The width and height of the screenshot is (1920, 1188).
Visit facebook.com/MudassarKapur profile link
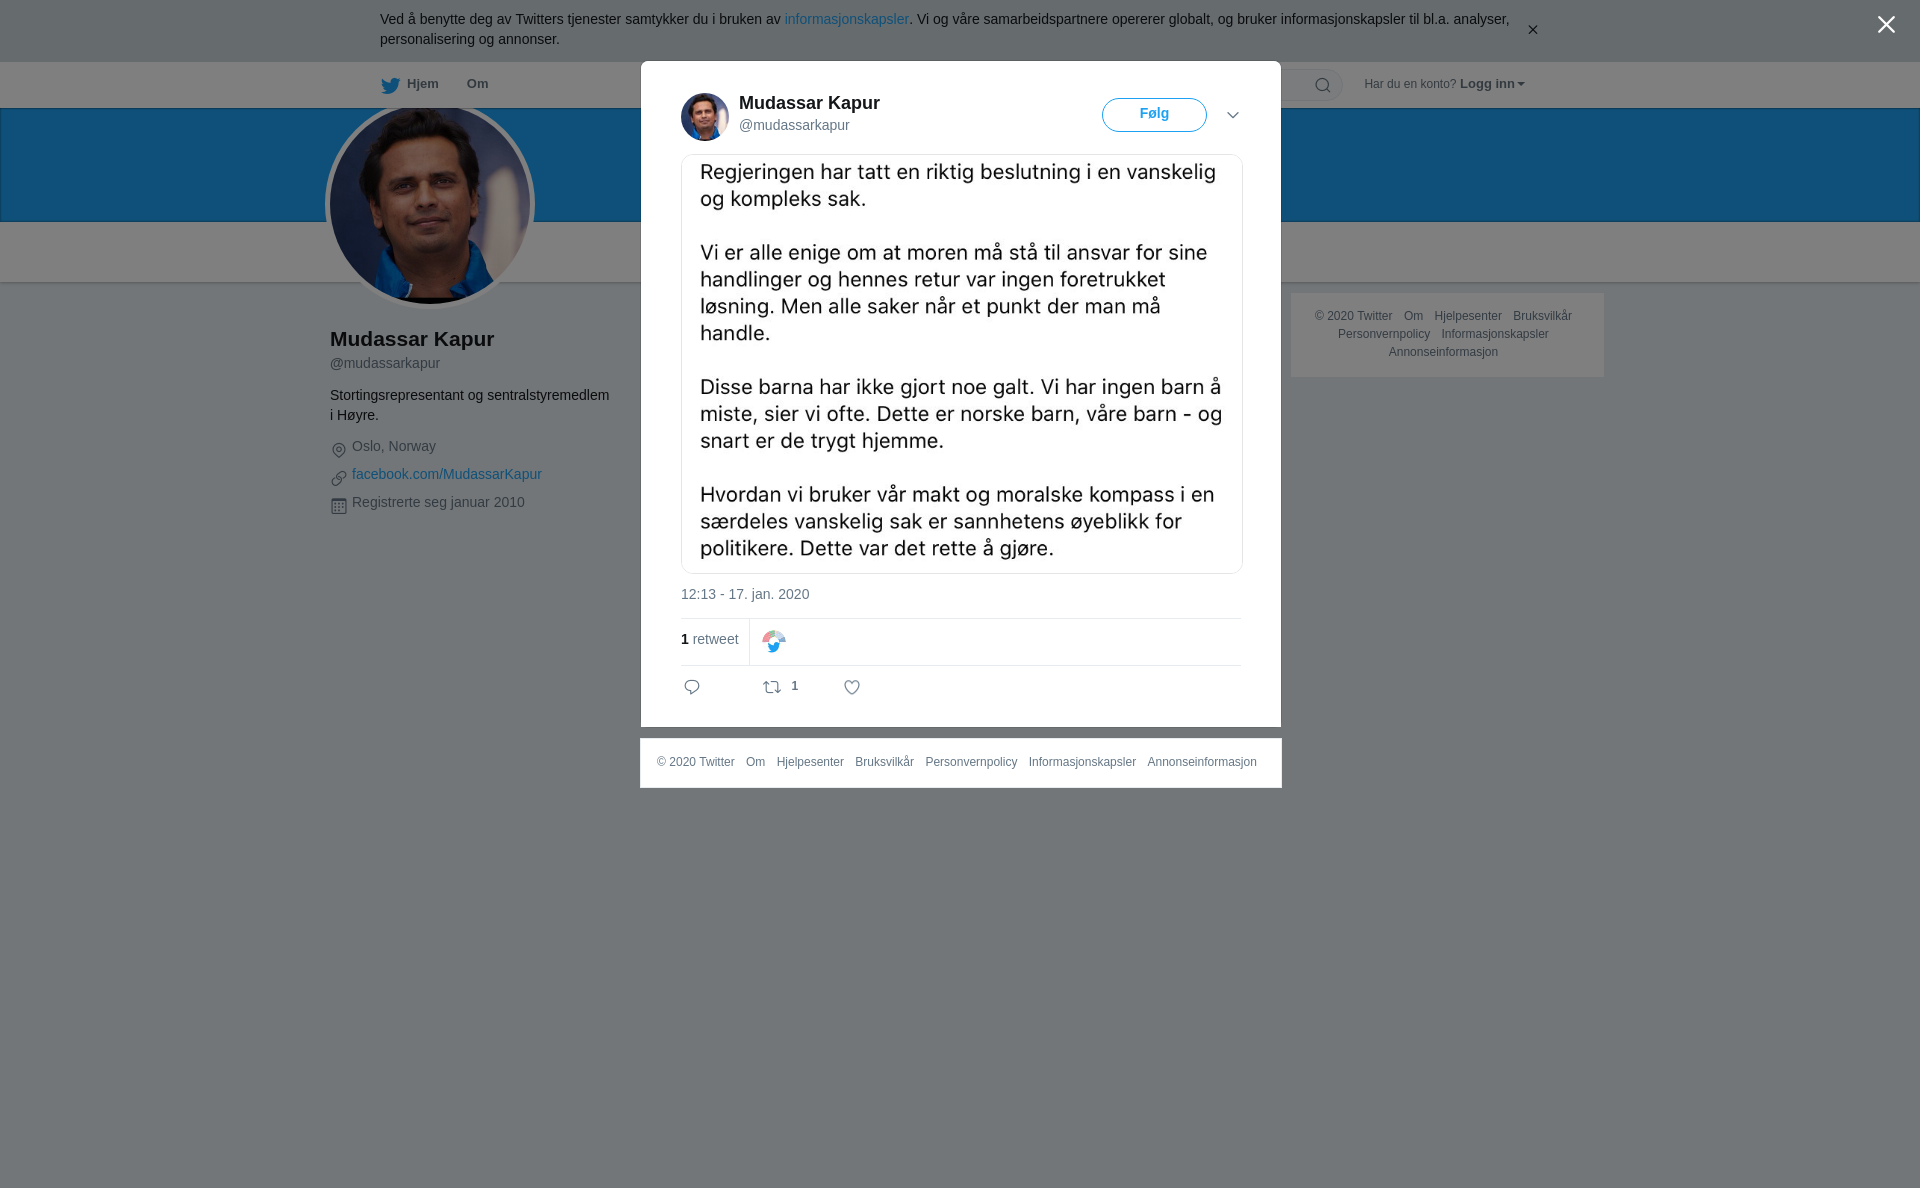pyautogui.click(x=447, y=474)
